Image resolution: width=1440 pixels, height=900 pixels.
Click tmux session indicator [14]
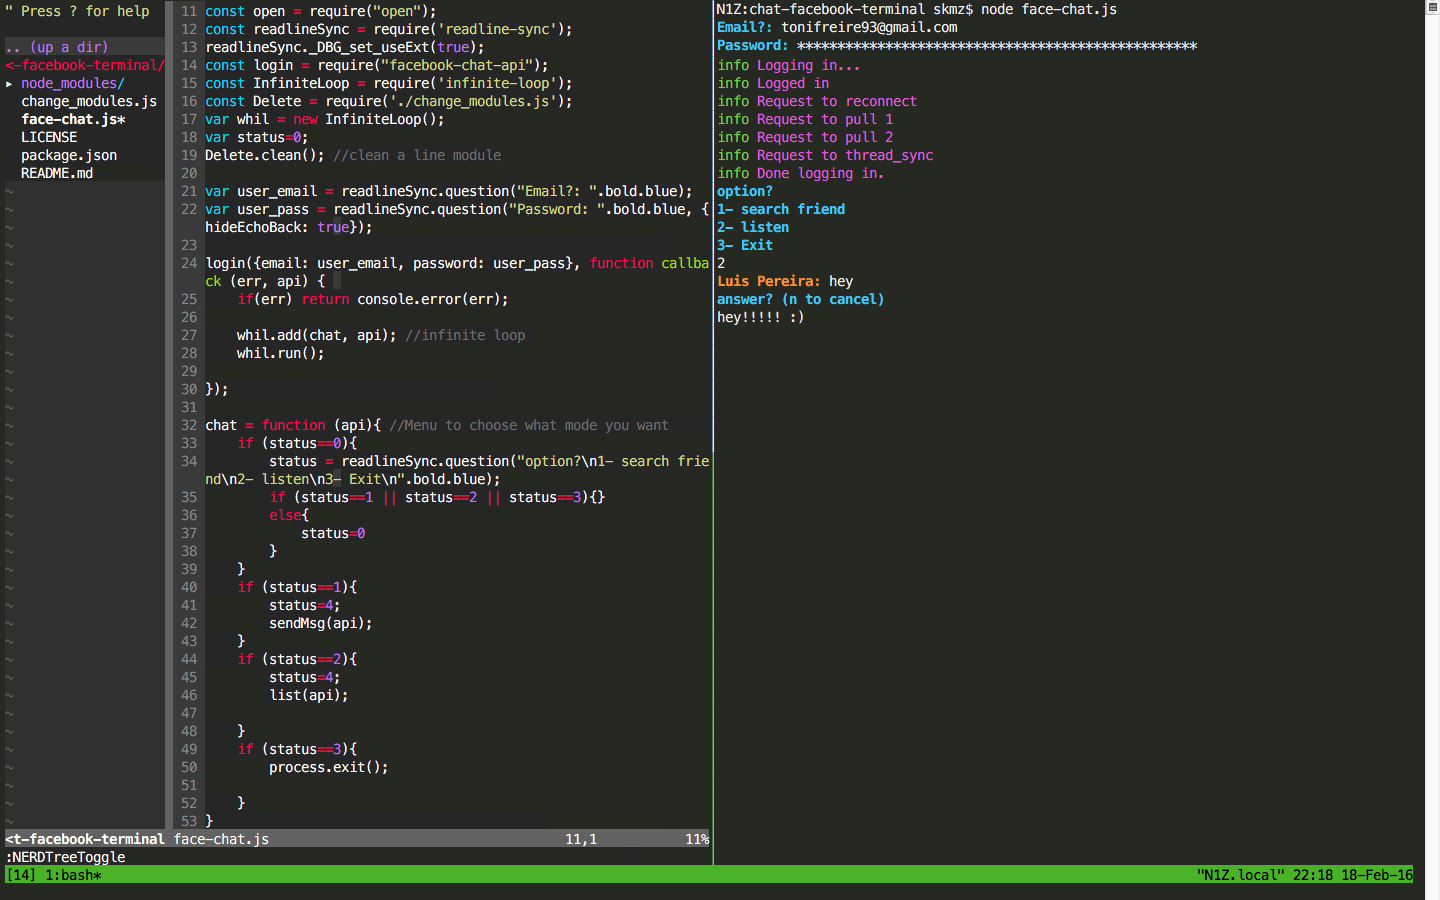click(21, 875)
